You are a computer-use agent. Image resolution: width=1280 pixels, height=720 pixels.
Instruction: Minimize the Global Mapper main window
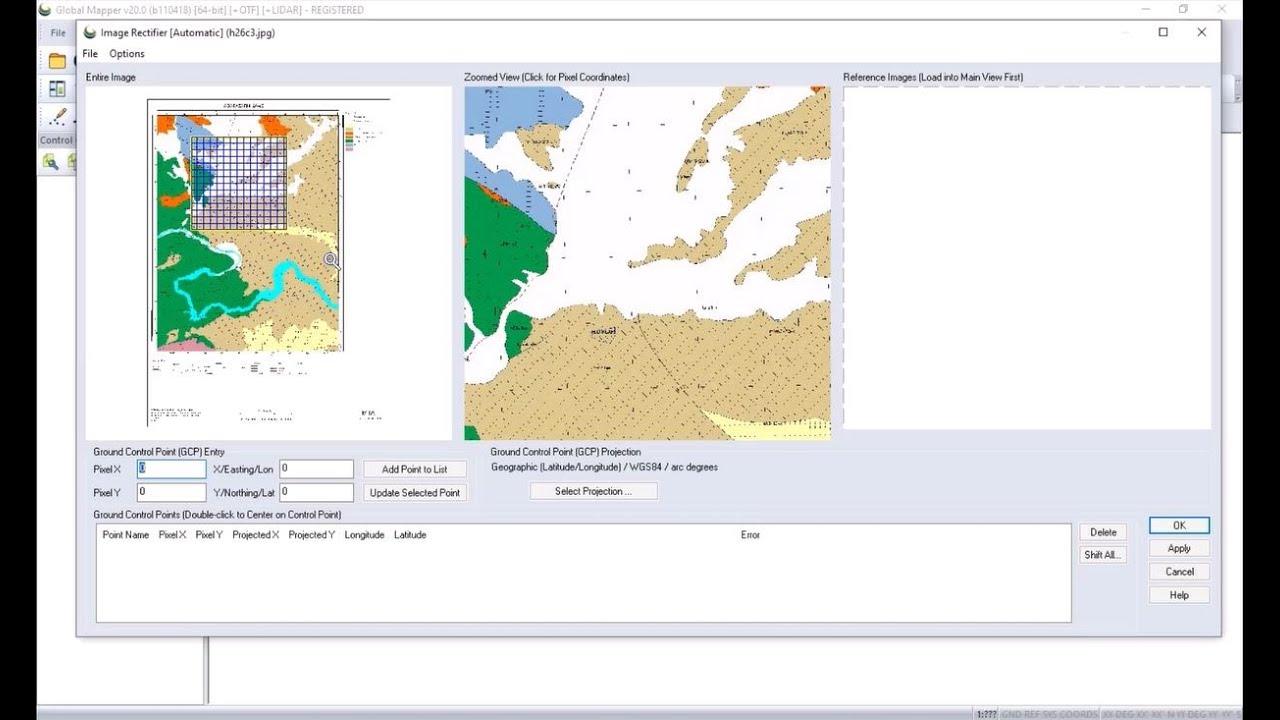pyautogui.click(x=1144, y=10)
